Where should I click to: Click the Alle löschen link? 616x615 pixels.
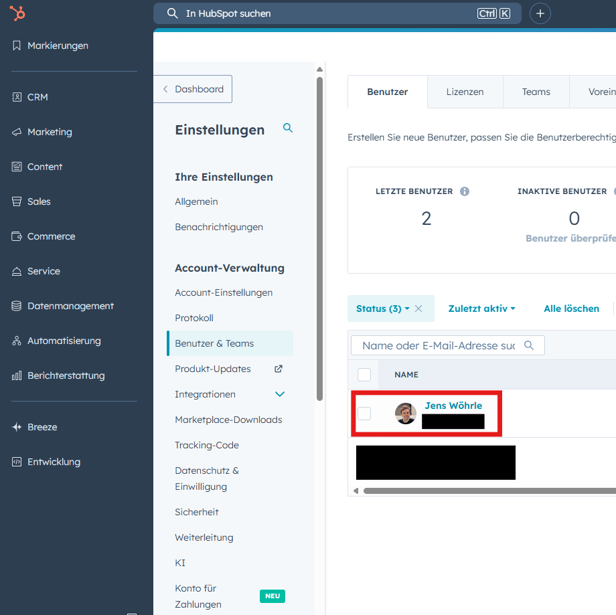pos(571,309)
